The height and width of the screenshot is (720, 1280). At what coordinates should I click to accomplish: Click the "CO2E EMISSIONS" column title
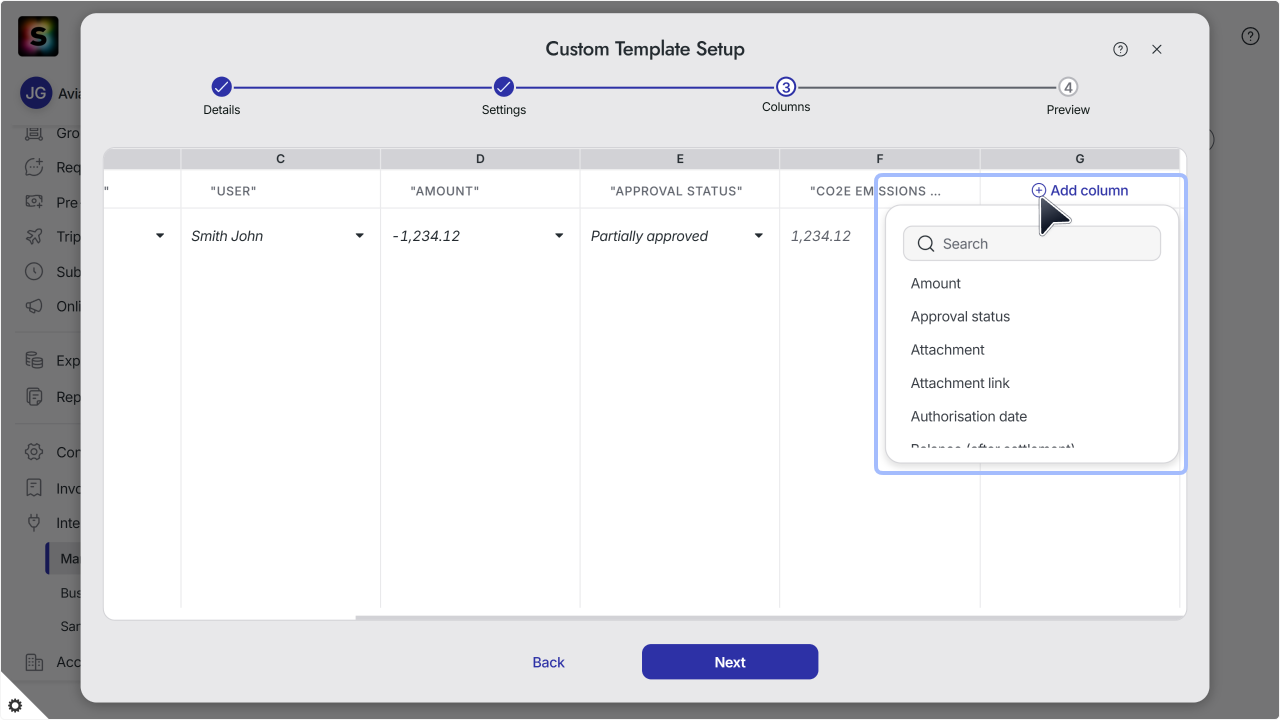875,191
